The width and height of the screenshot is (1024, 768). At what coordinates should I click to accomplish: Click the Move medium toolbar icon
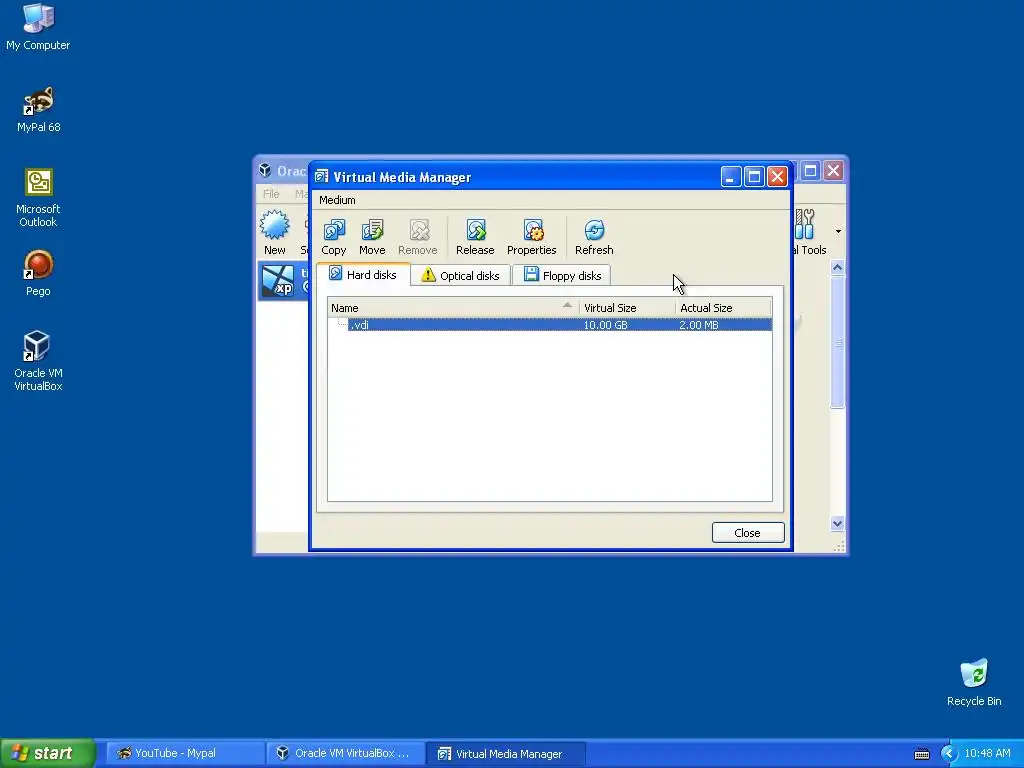pyautogui.click(x=372, y=237)
